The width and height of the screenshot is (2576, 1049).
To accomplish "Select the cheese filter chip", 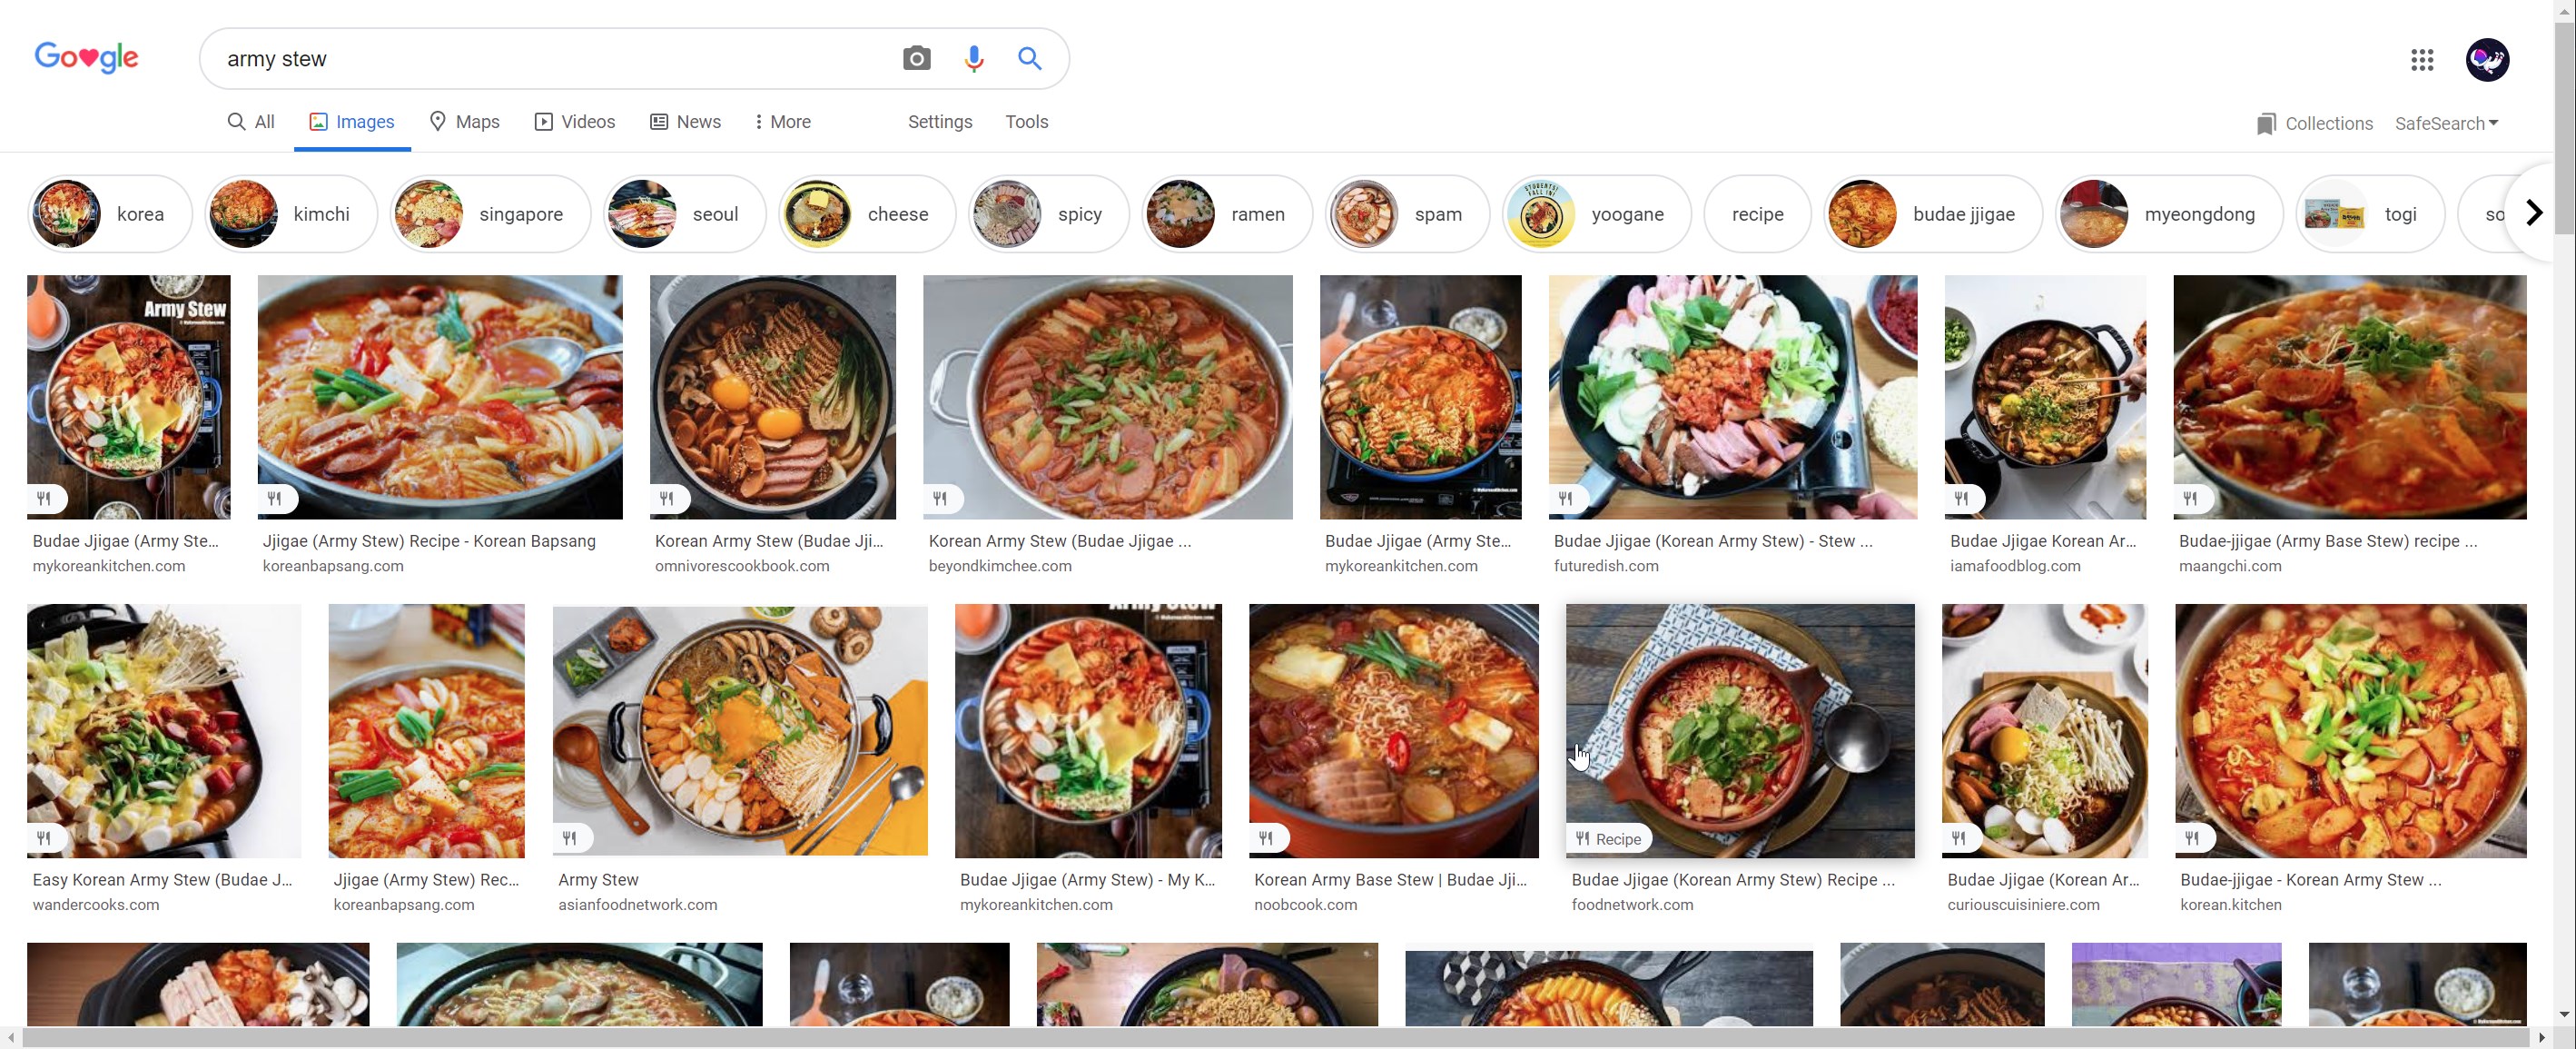I will pyautogui.click(x=867, y=214).
